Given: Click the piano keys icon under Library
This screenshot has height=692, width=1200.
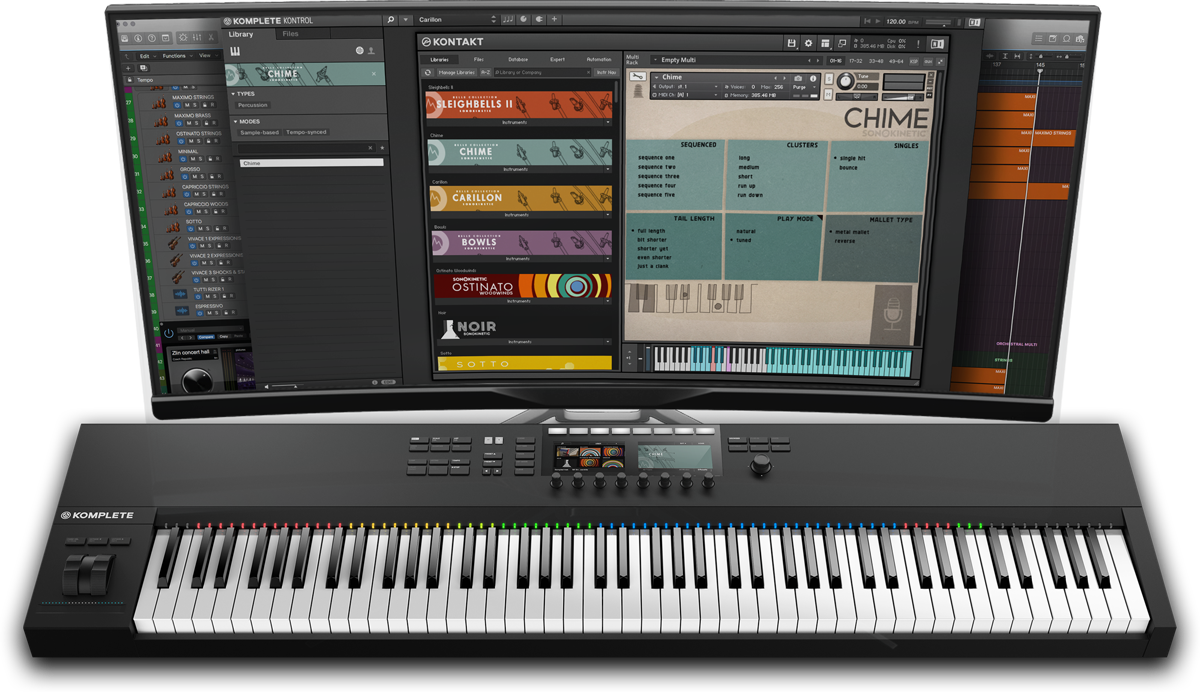Looking at the screenshot, I should [x=234, y=50].
